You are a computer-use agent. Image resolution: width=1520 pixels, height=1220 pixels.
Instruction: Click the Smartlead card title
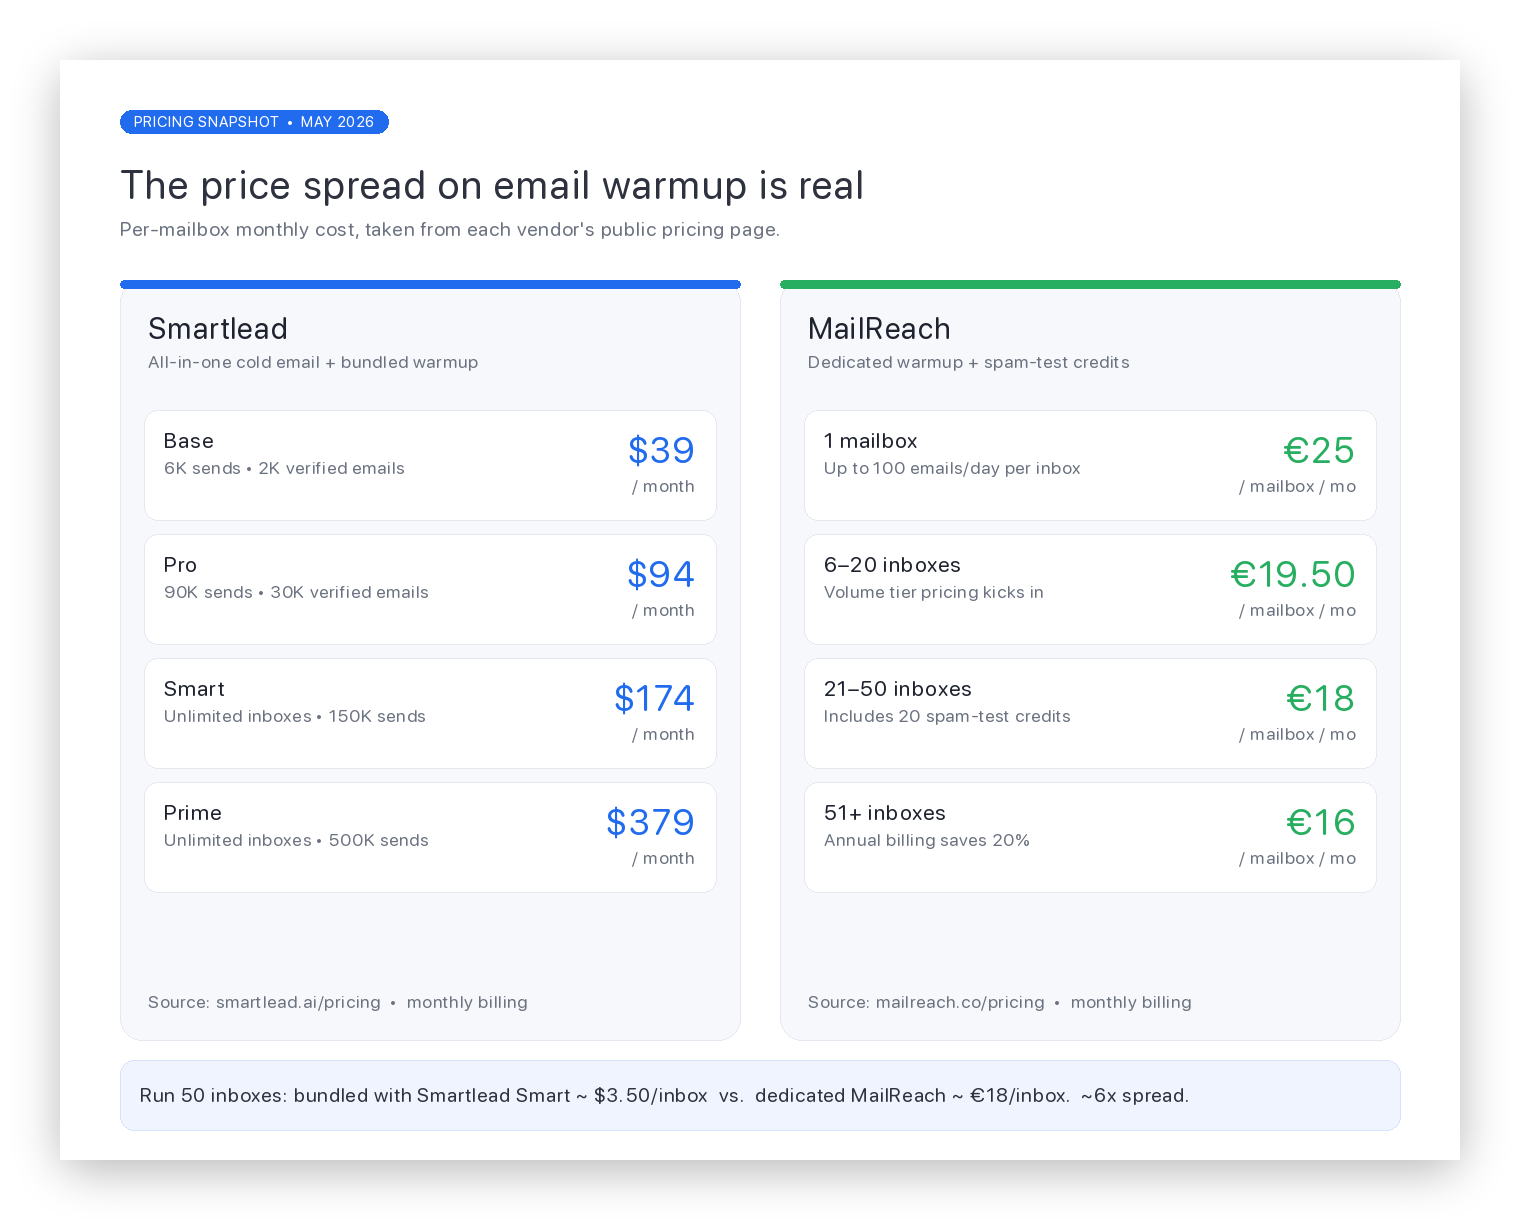(218, 329)
